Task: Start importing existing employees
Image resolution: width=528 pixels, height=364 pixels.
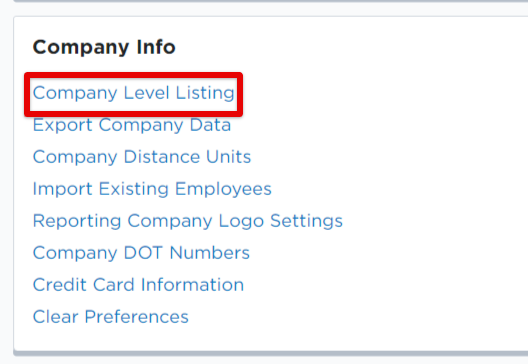Action: [x=152, y=189]
